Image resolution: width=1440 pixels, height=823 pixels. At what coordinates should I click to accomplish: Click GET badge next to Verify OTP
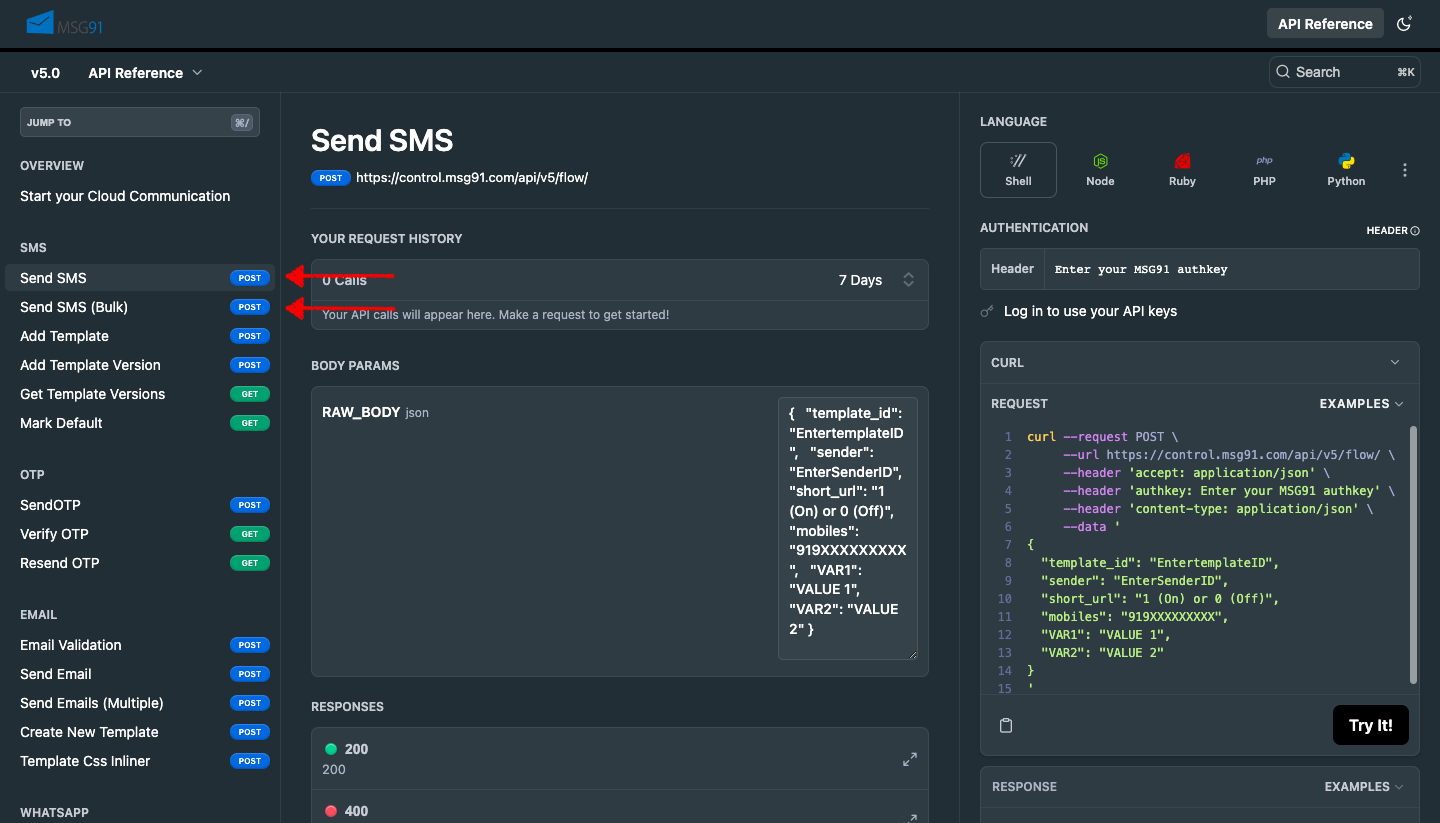coord(250,534)
